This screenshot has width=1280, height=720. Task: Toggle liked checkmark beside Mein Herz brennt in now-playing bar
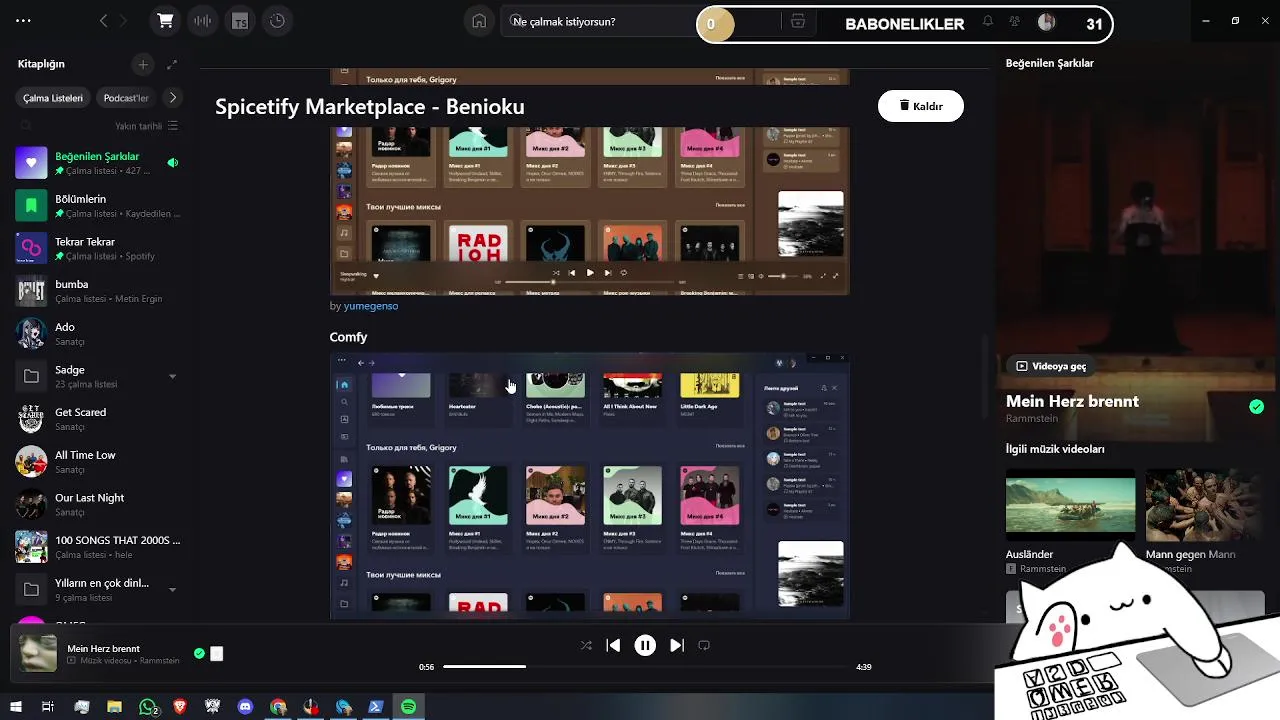pos(199,653)
